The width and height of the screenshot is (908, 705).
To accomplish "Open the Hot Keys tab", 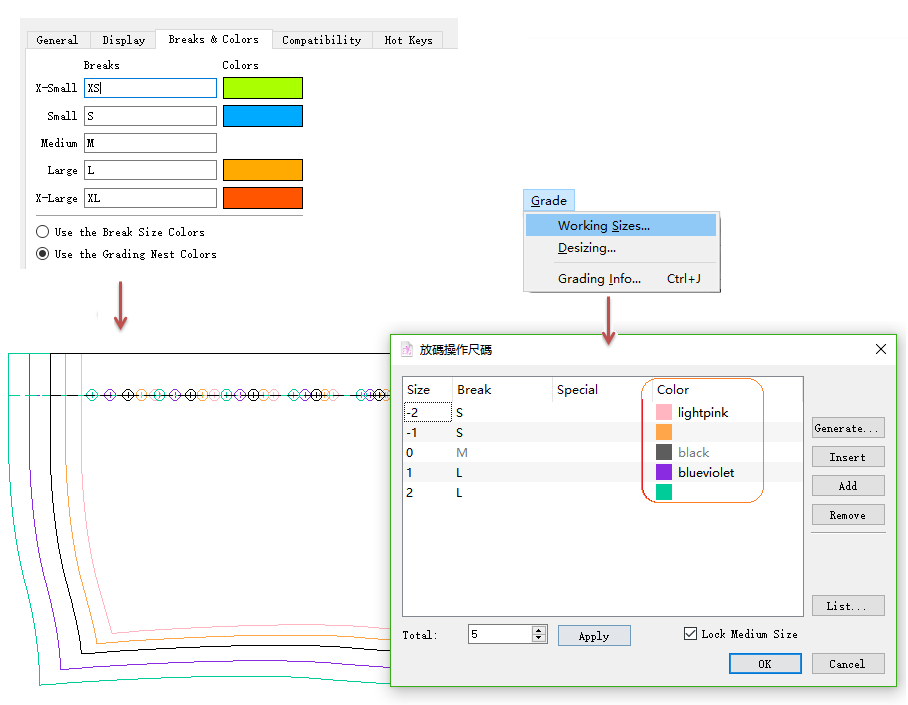I will pos(409,40).
